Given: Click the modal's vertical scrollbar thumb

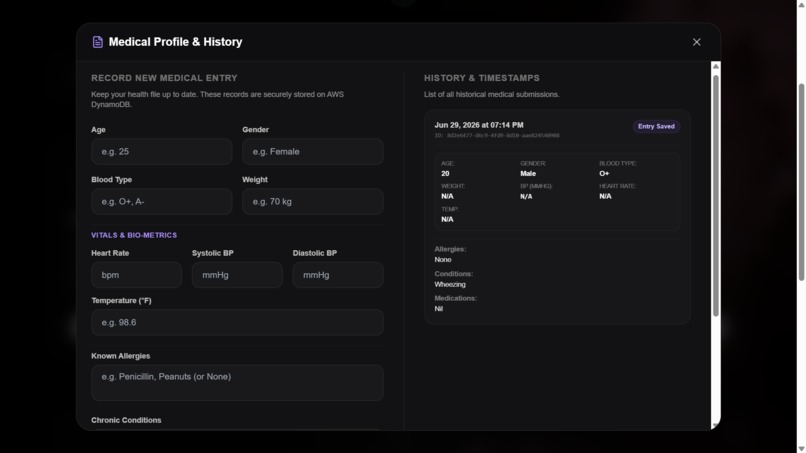Looking at the screenshot, I should tap(716, 196).
